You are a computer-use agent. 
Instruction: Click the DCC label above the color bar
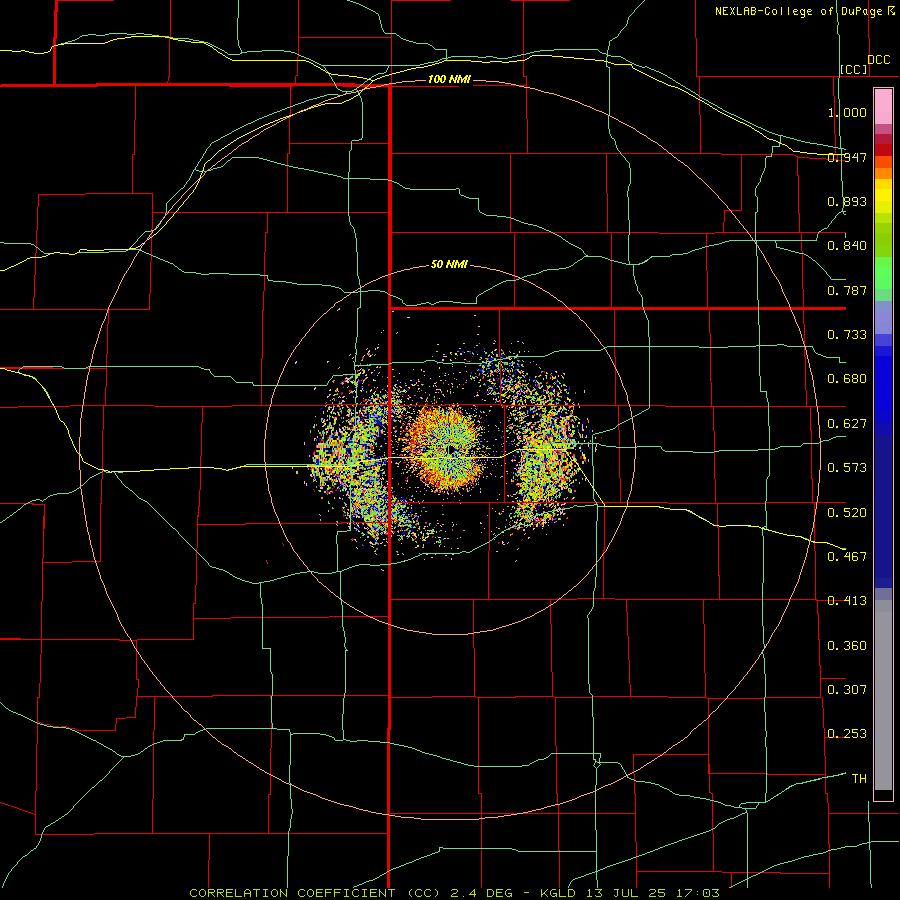click(x=879, y=60)
